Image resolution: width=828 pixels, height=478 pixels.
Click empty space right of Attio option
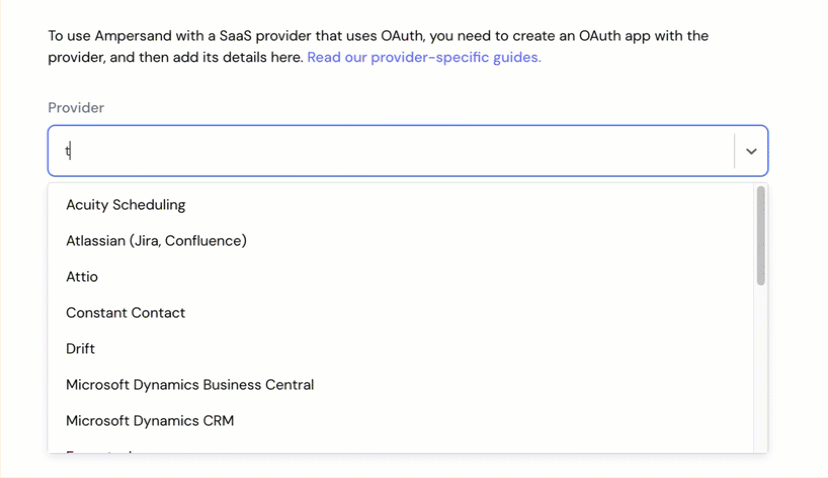tap(422, 277)
